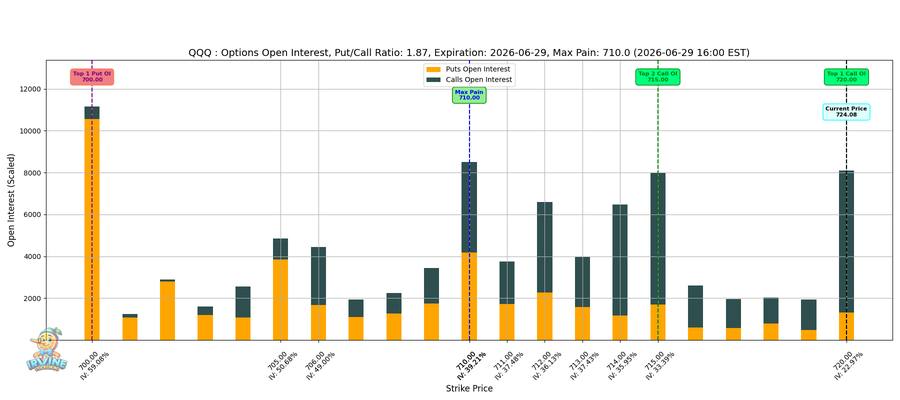Click the dark calls segment of the 715.00 bar
The image size is (900, 400).
(x=658, y=239)
